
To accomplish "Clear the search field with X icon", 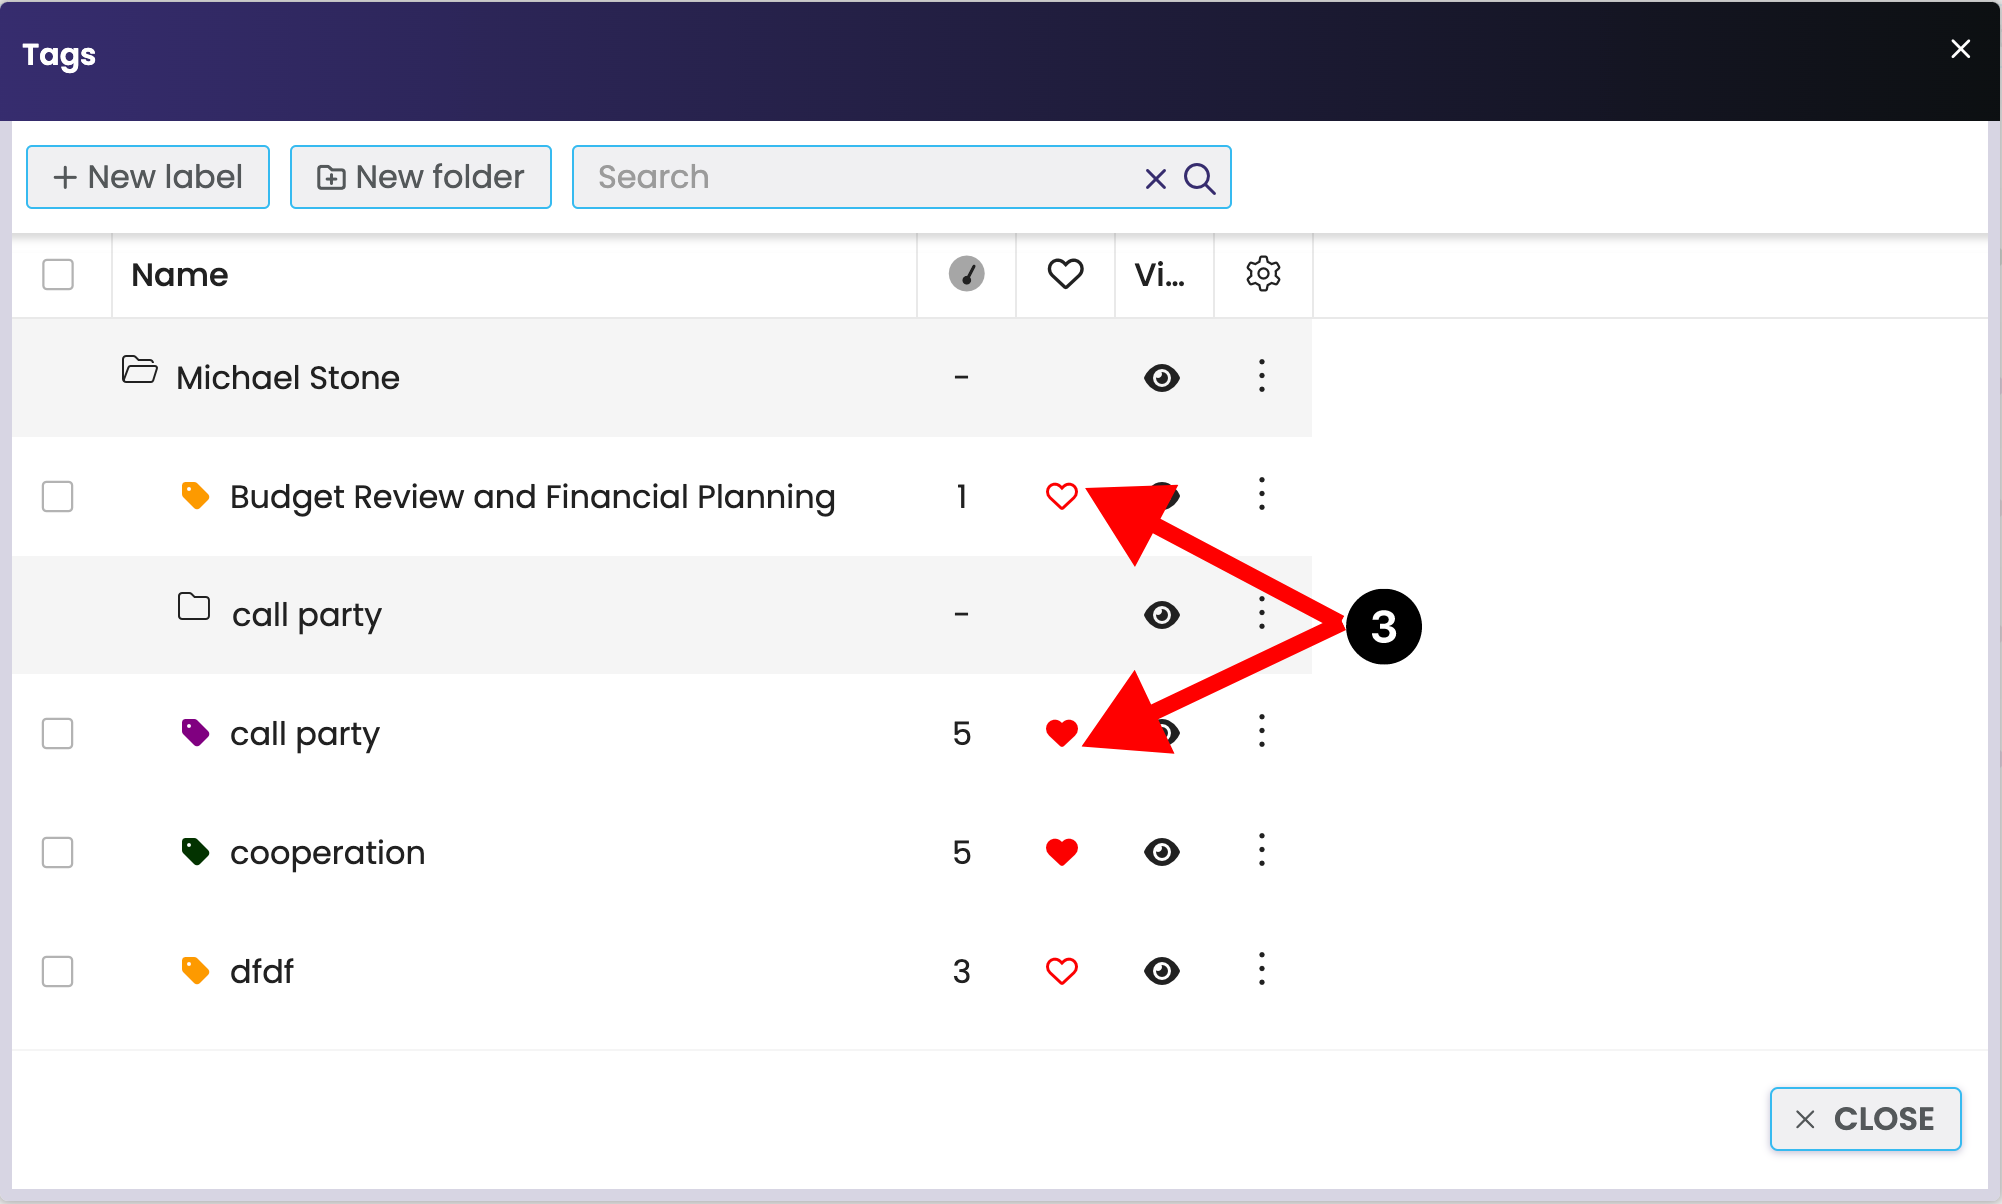I will 1155,178.
